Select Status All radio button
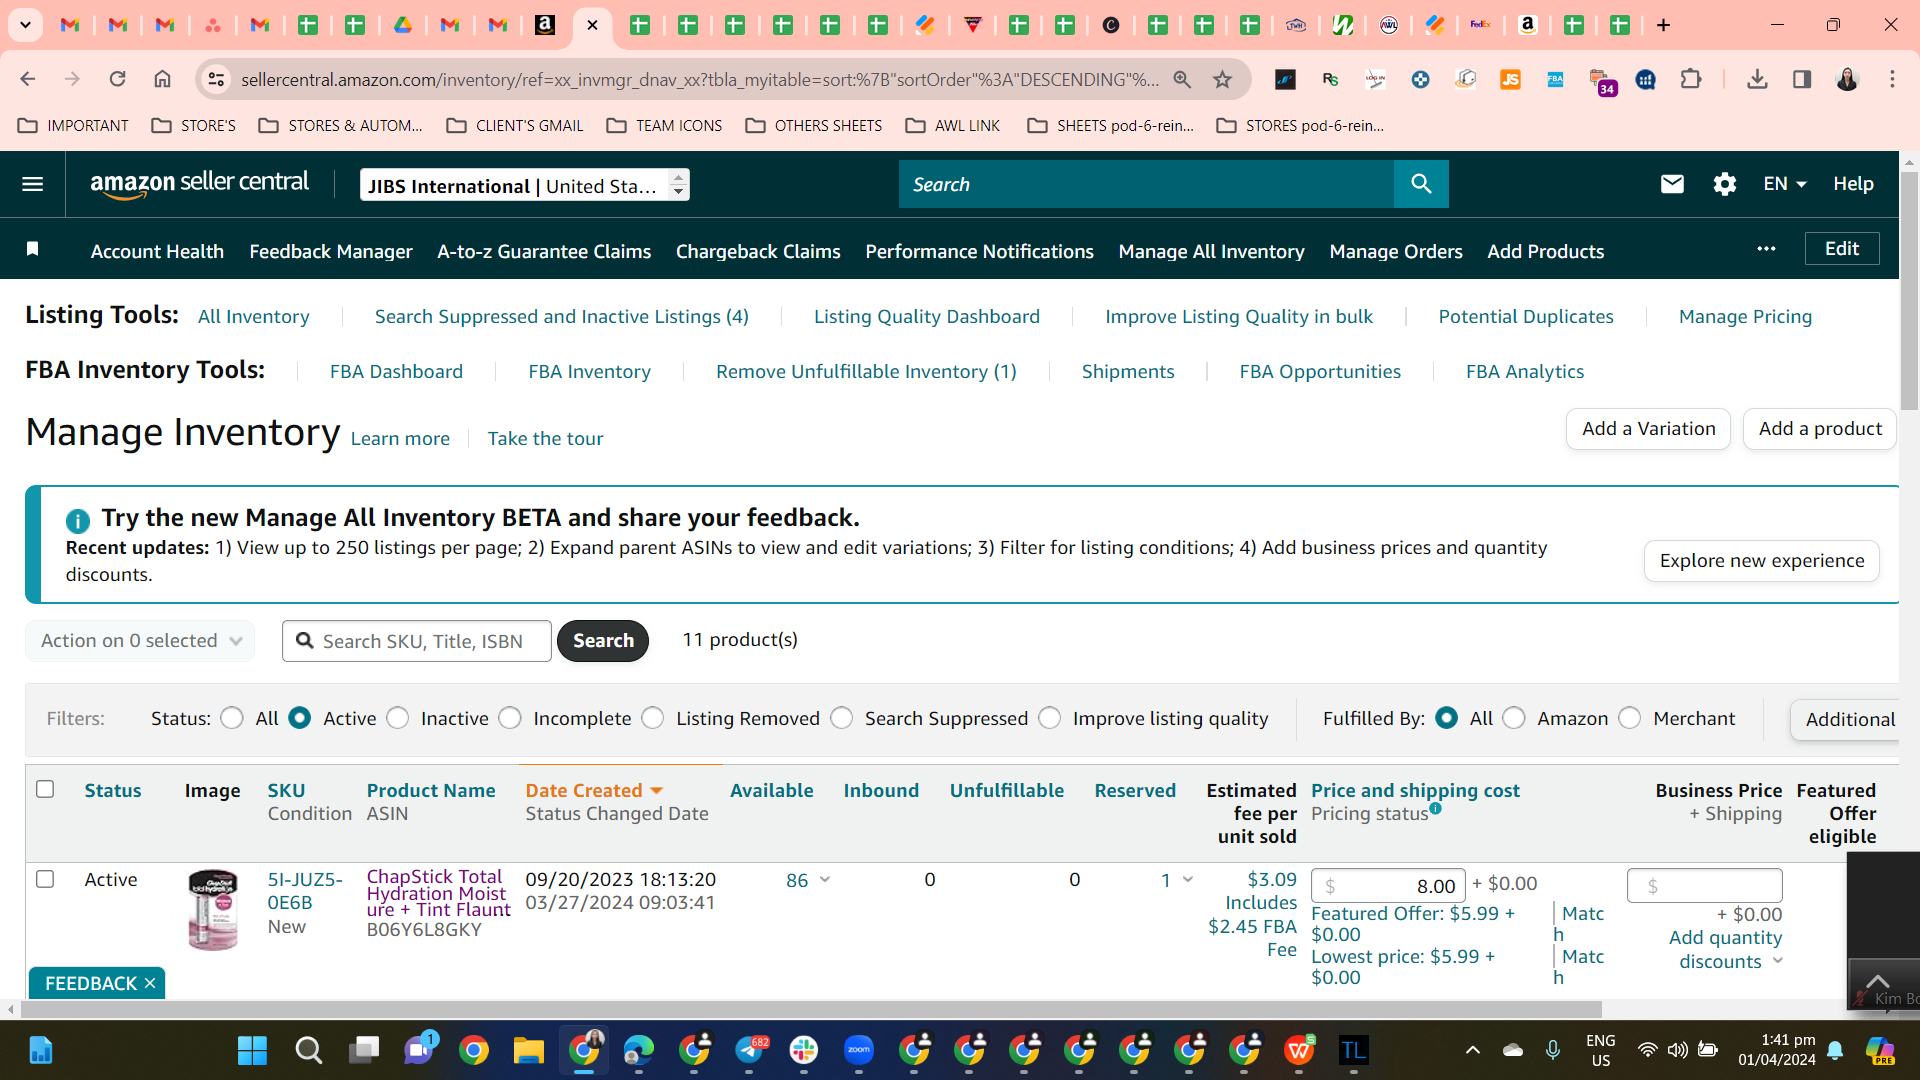The image size is (1920, 1080). click(232, 718)
